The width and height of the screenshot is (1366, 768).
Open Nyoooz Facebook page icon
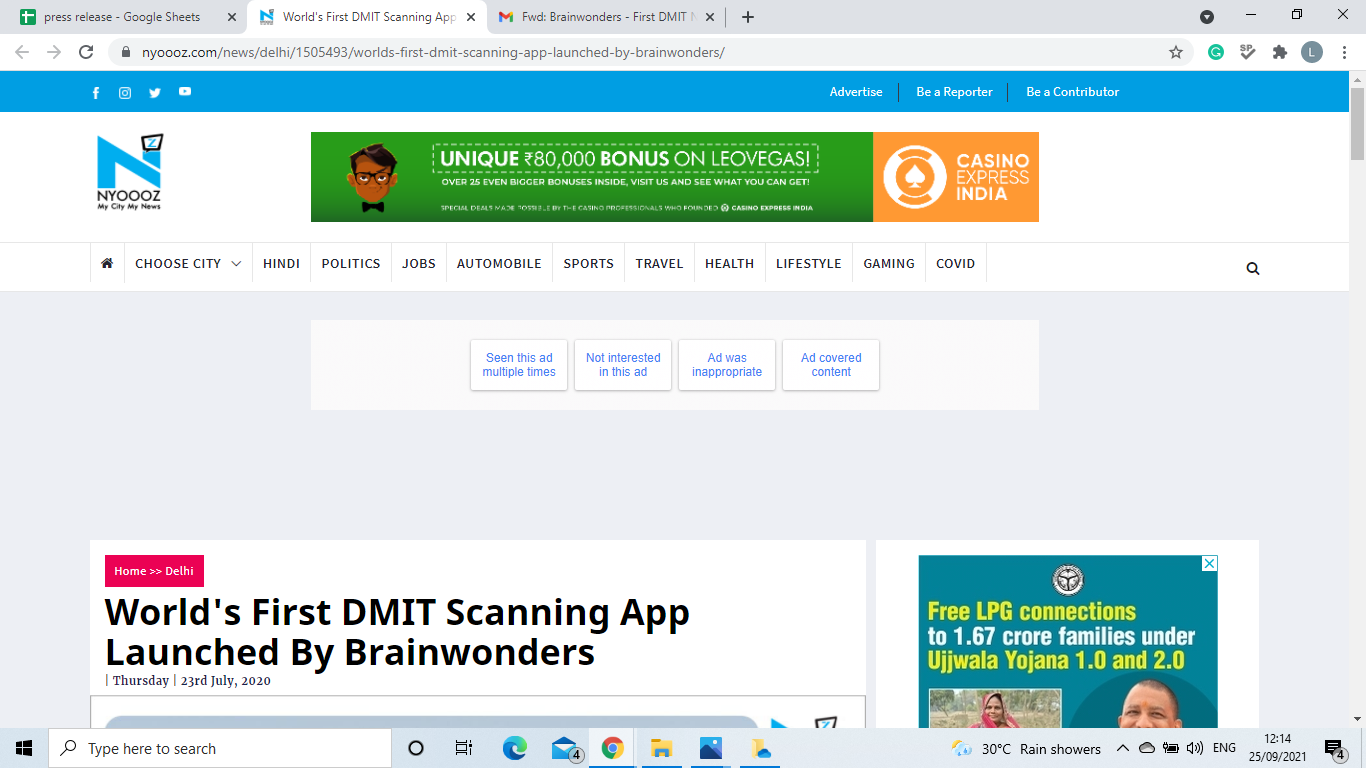[96, 93]
